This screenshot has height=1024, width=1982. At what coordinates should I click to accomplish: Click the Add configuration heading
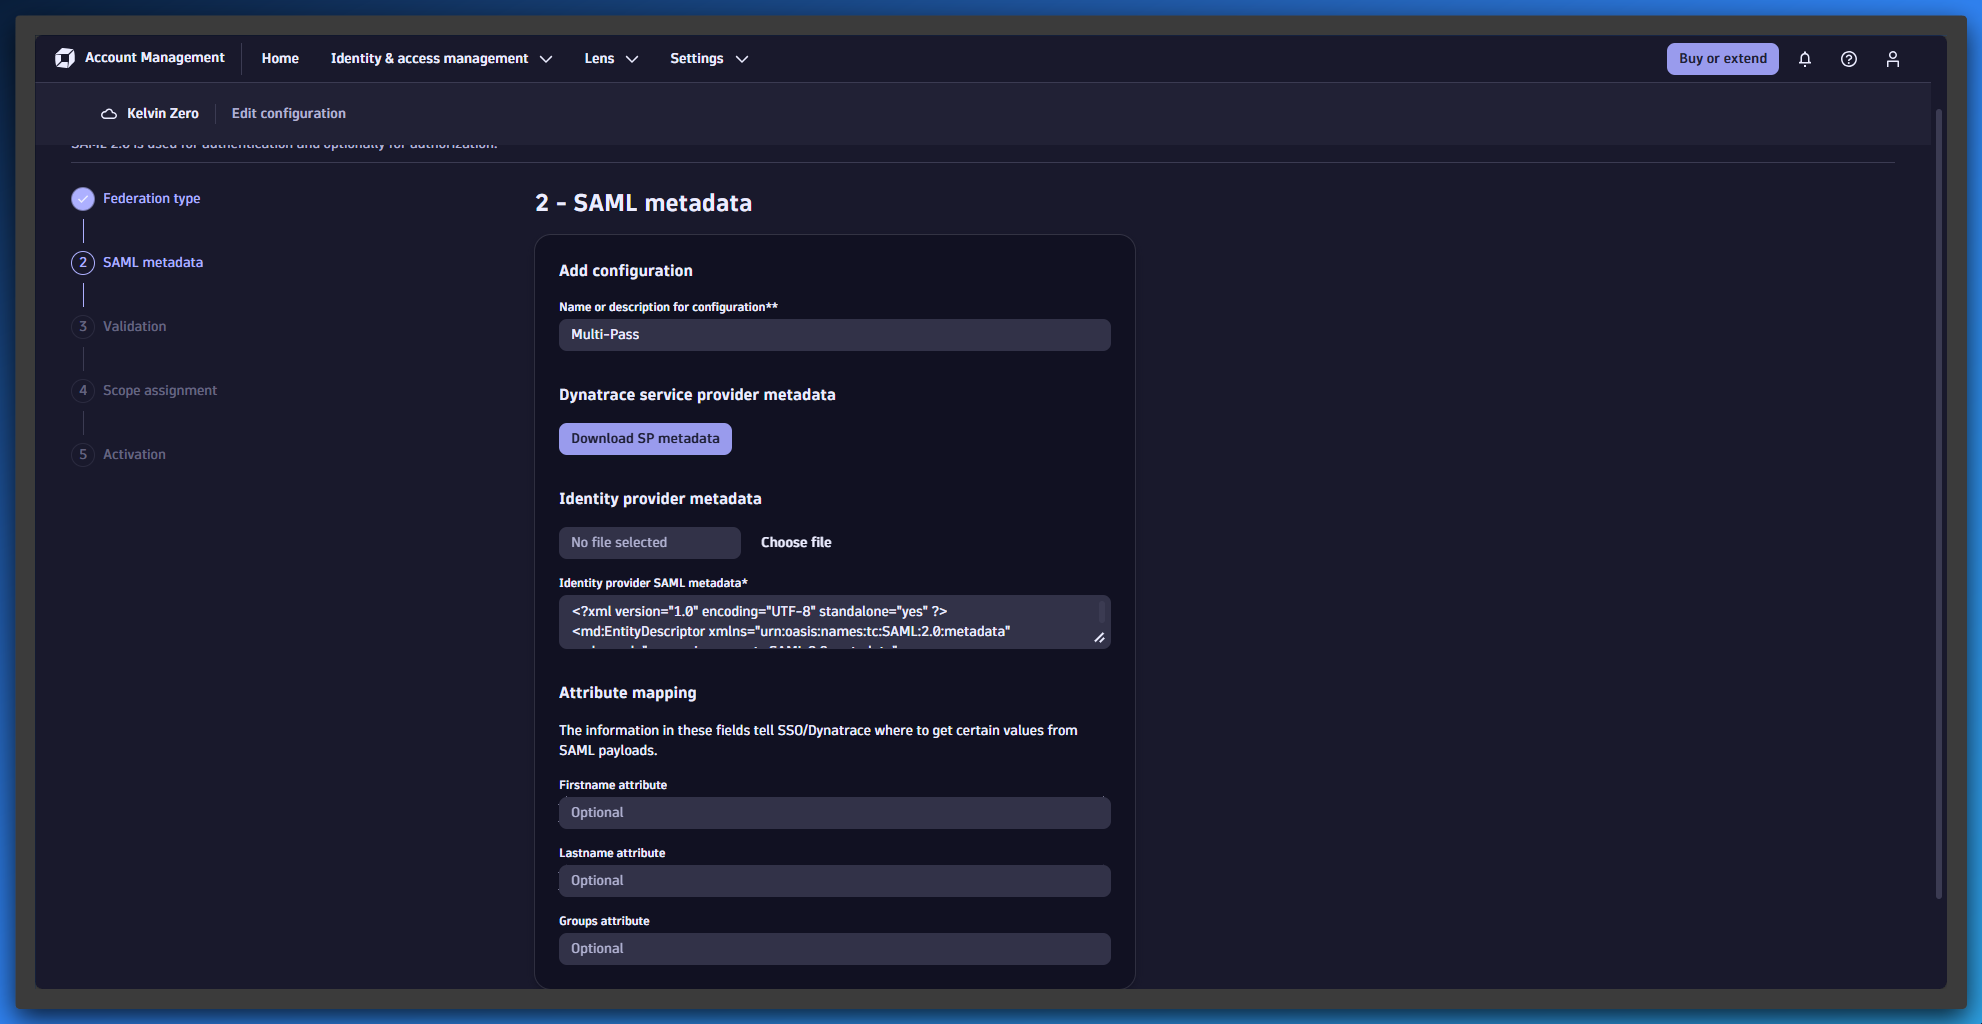[x=626, y=271]
